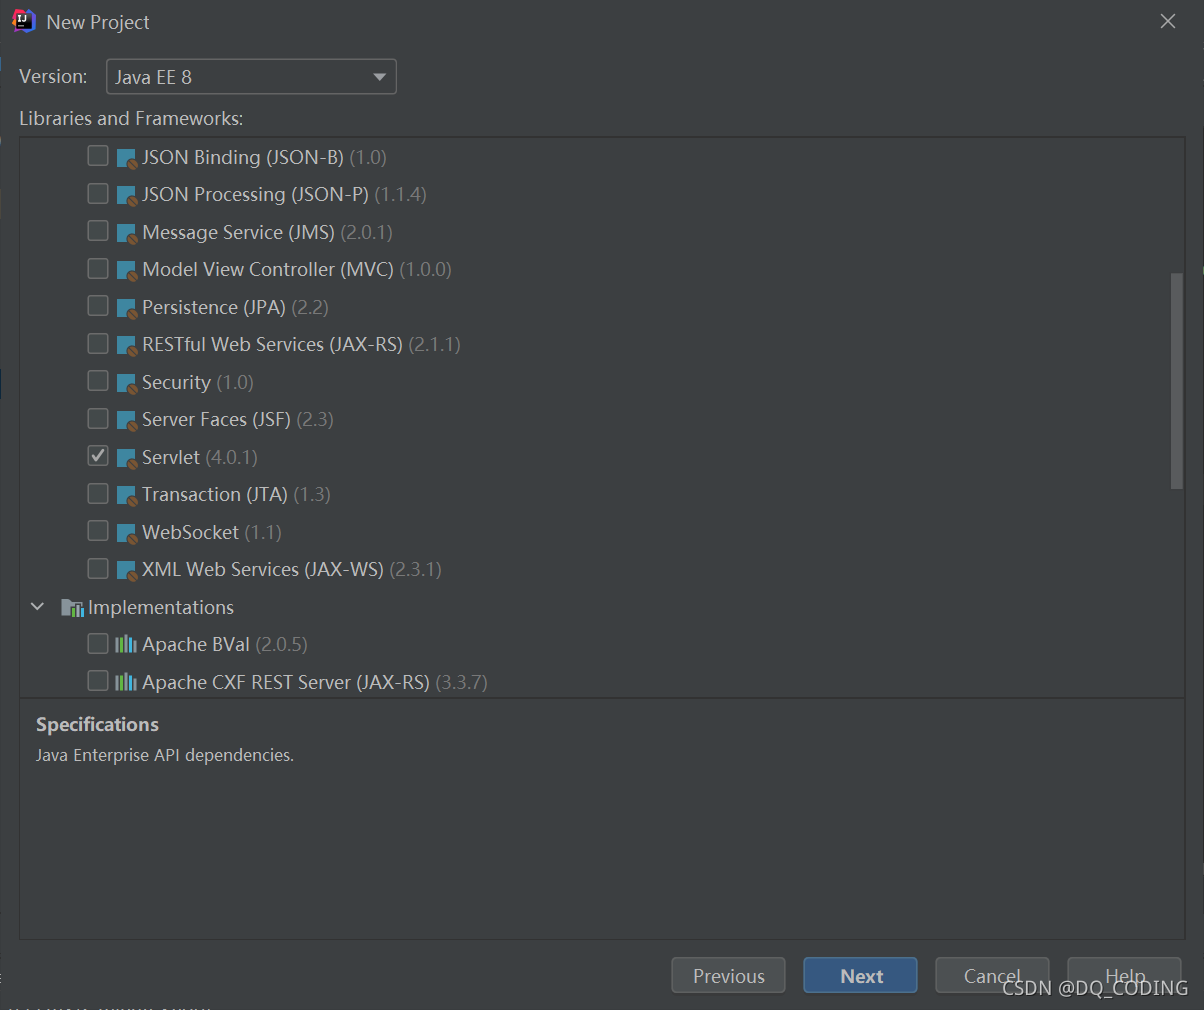Screen dimensions: 1204x1010
Task: Select the WebSocket (1.1) row label
Action: [212, 532]
